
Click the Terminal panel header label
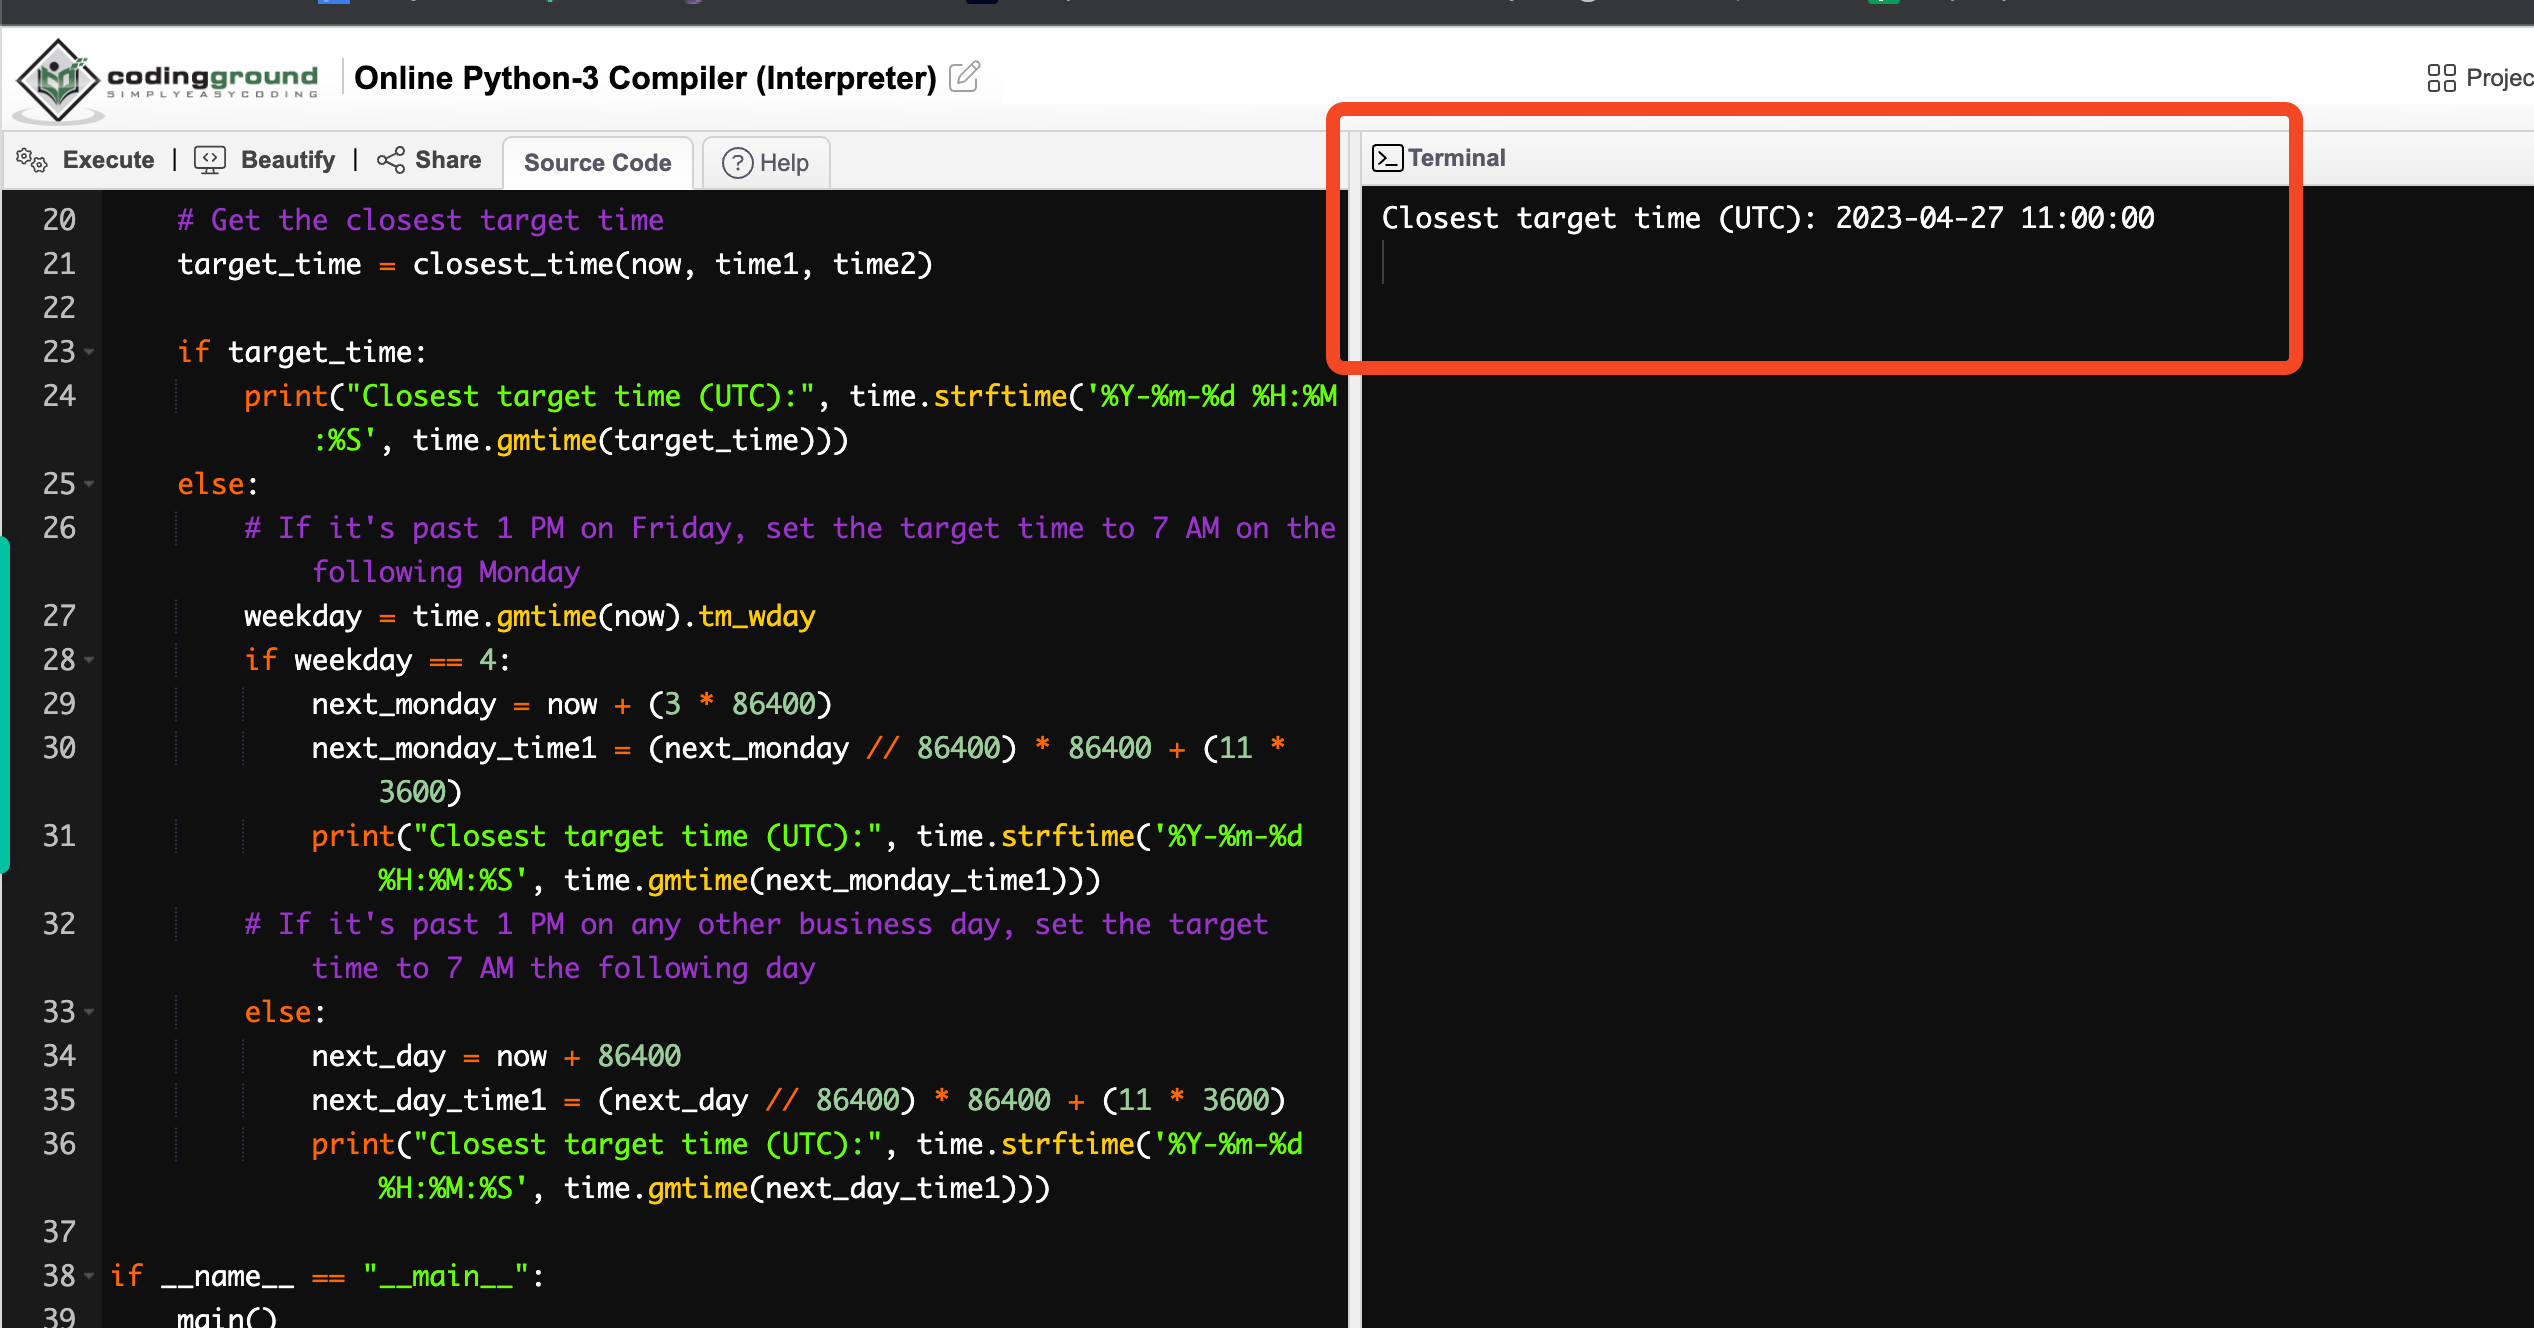1456,158
